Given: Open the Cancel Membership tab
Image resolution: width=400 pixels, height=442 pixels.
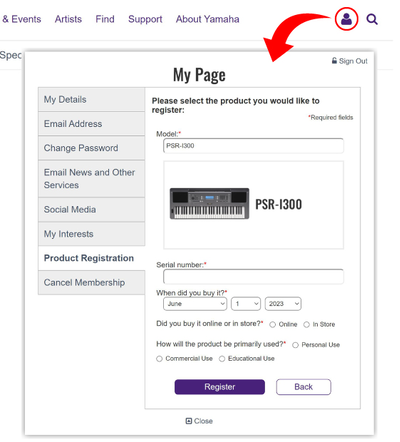Looking at the screenshot, I should click(92, 282).
